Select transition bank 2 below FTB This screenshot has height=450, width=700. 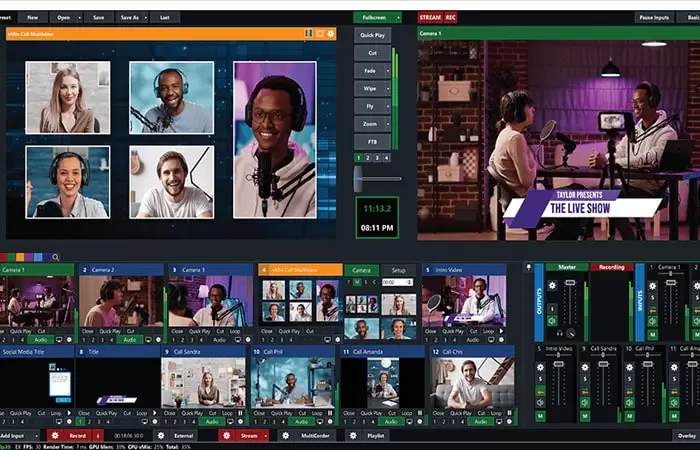pos(367,158)
